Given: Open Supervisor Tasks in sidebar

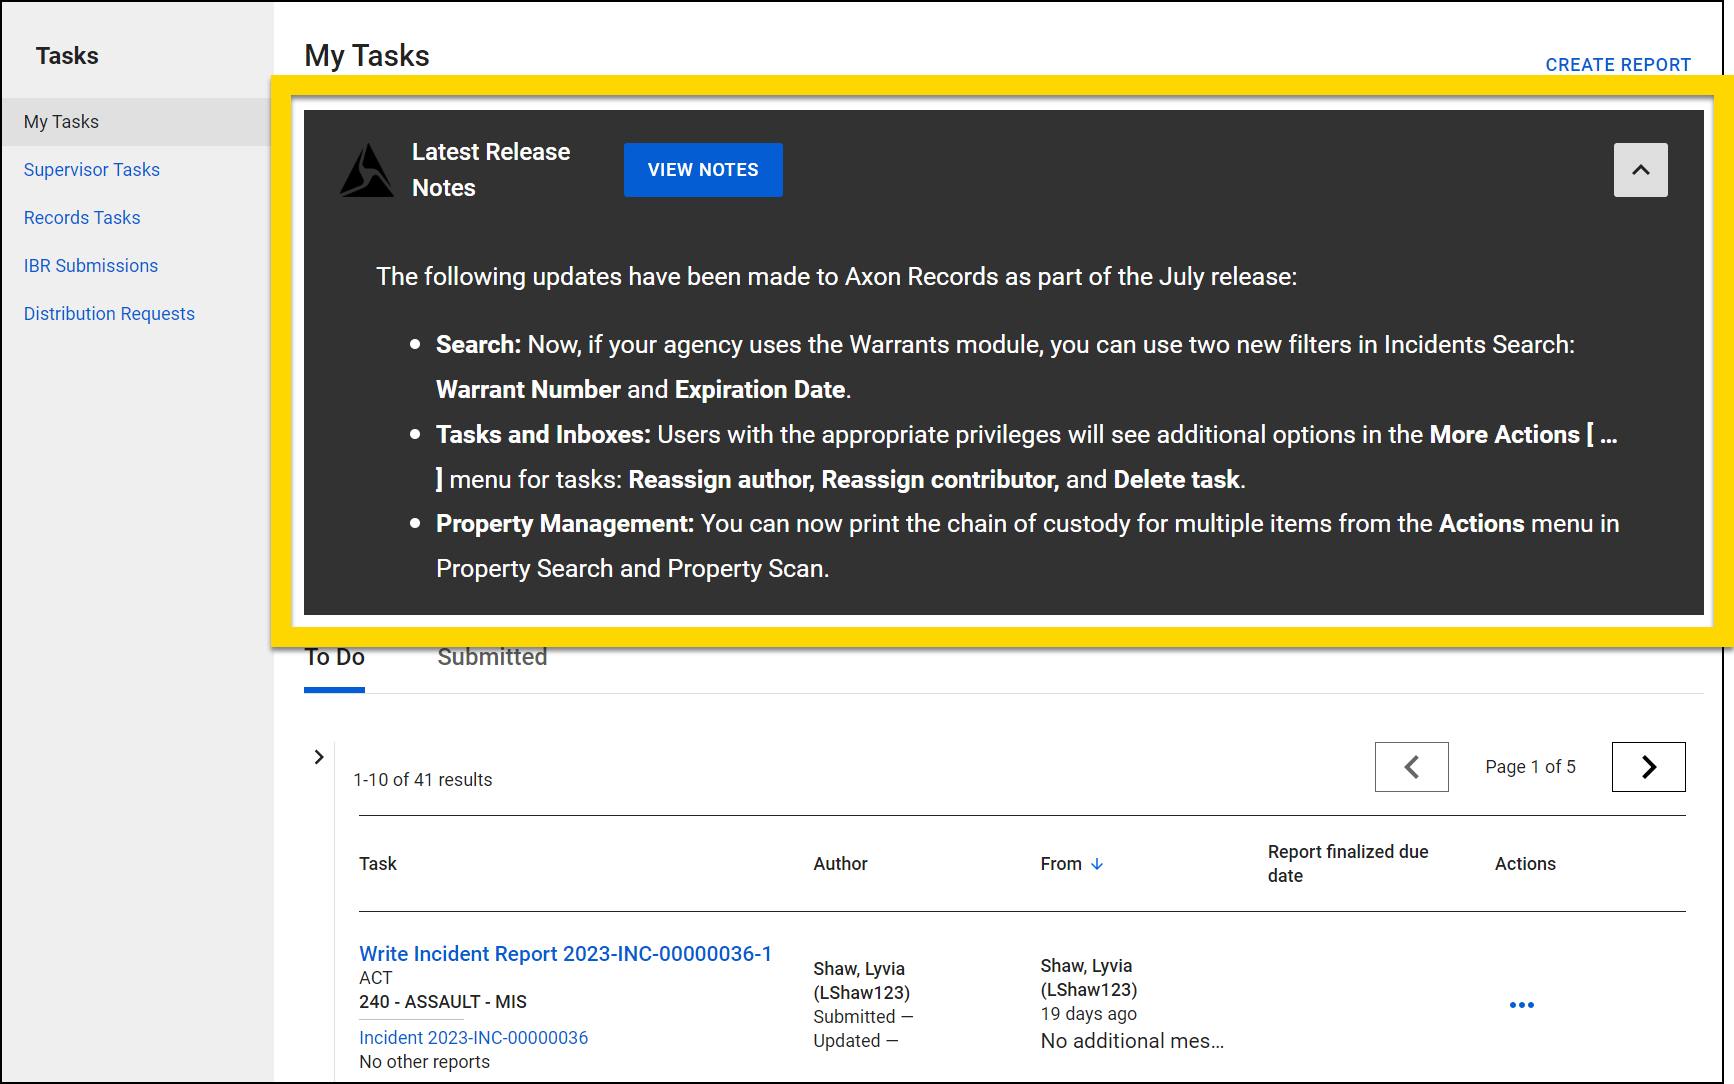Looking at the screenshot, I should [x=92, y=170].
